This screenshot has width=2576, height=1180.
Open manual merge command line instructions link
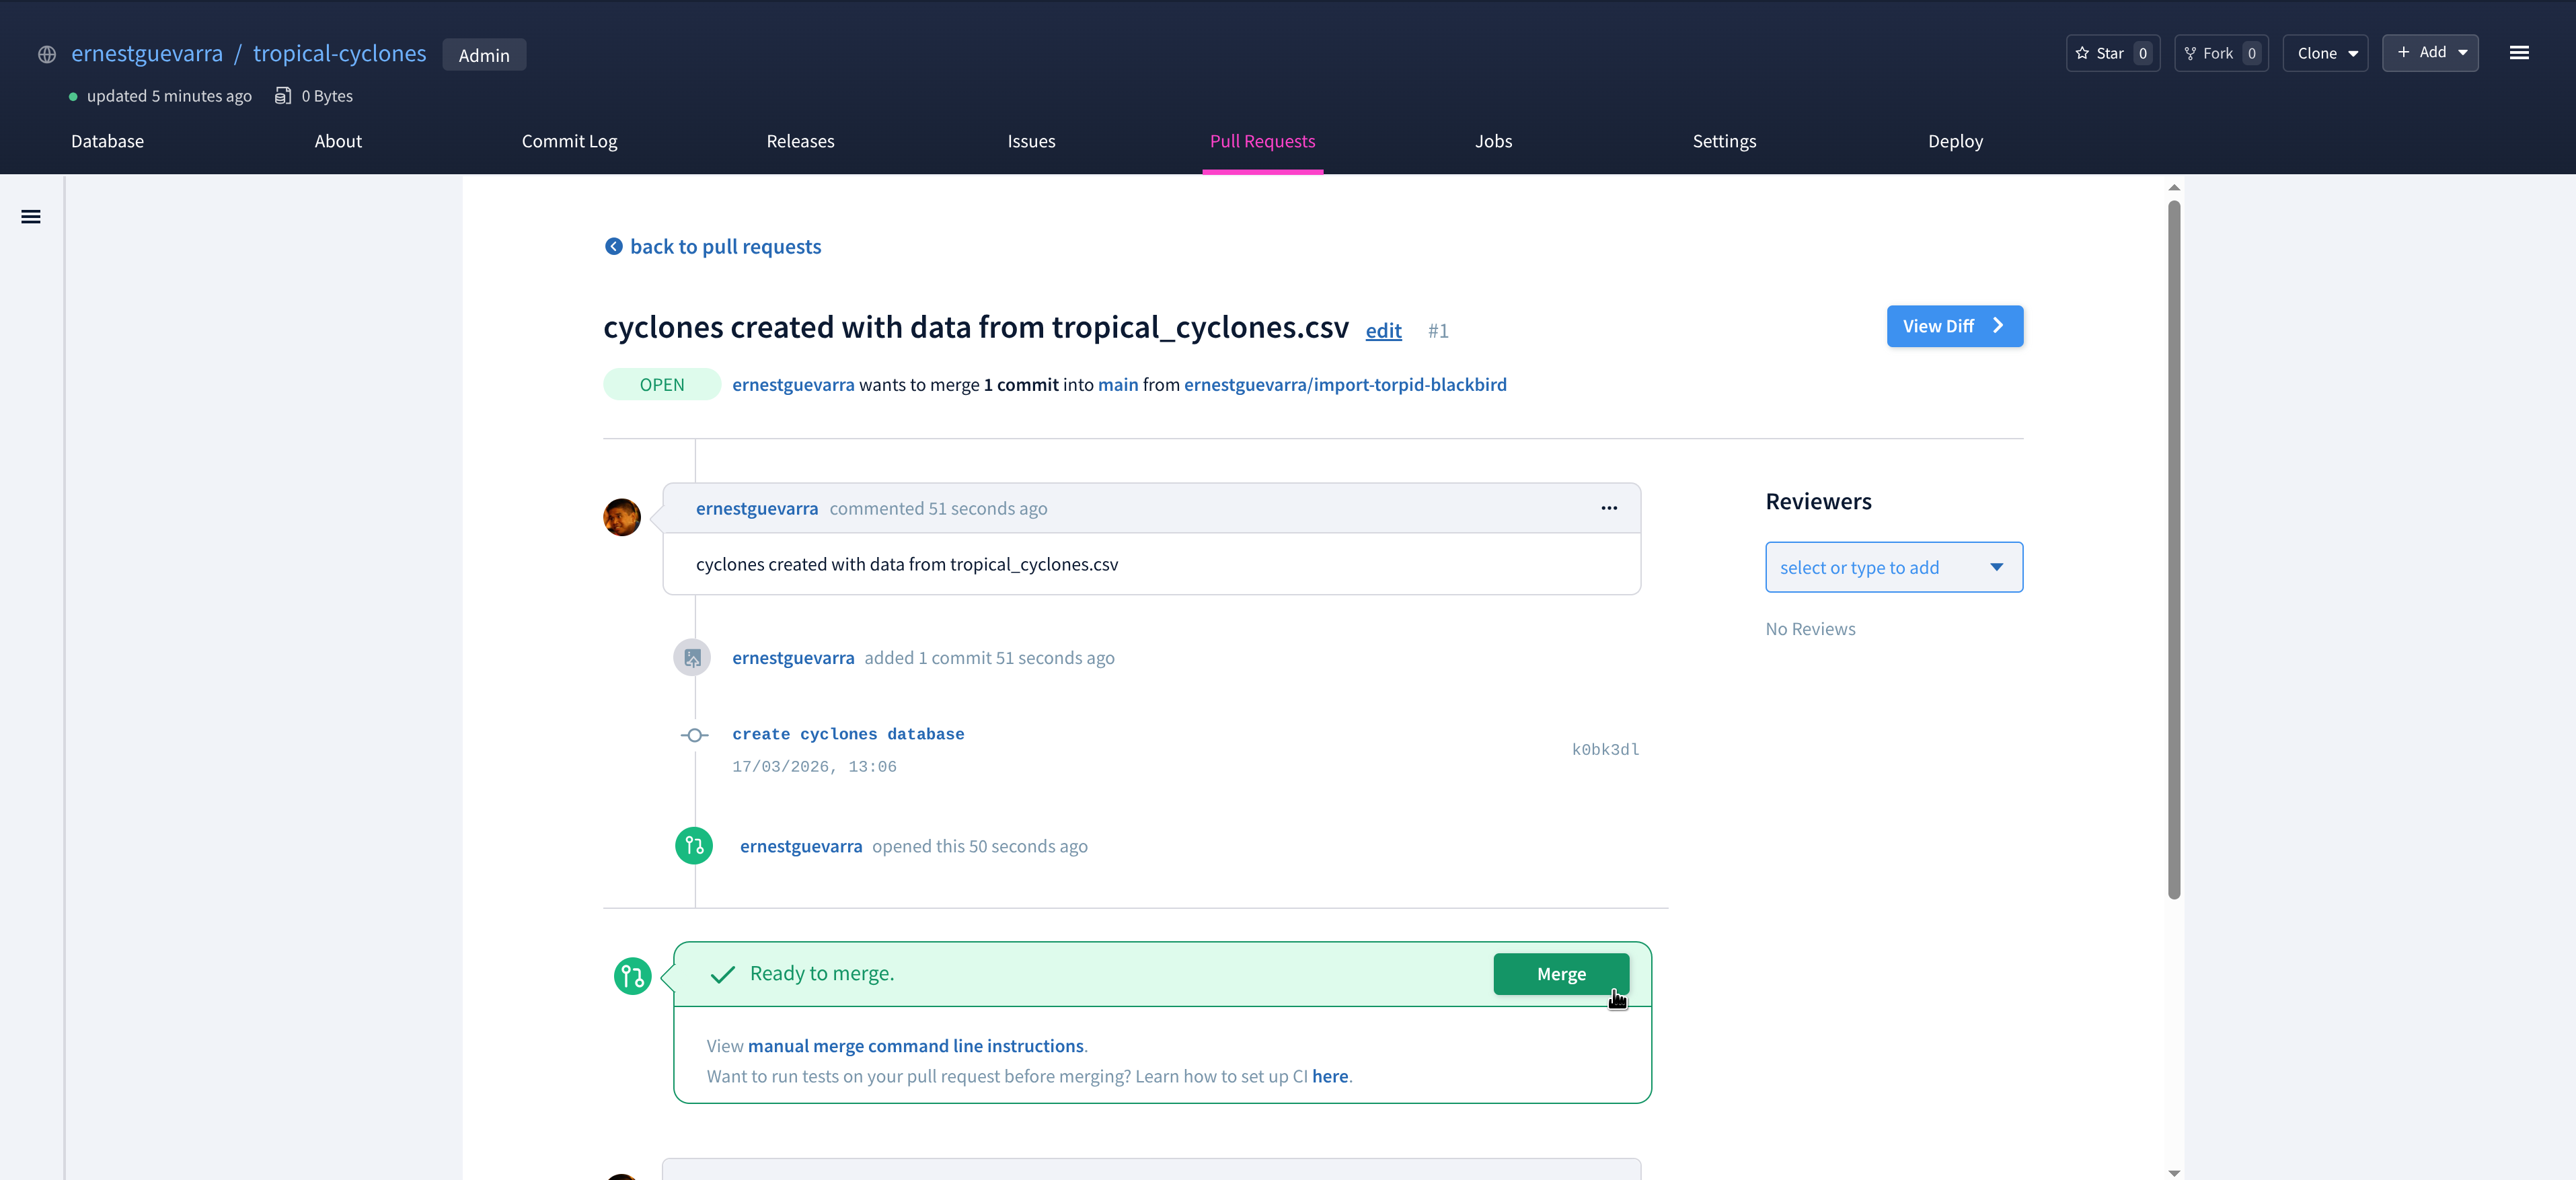click(x=915, y=1045)
